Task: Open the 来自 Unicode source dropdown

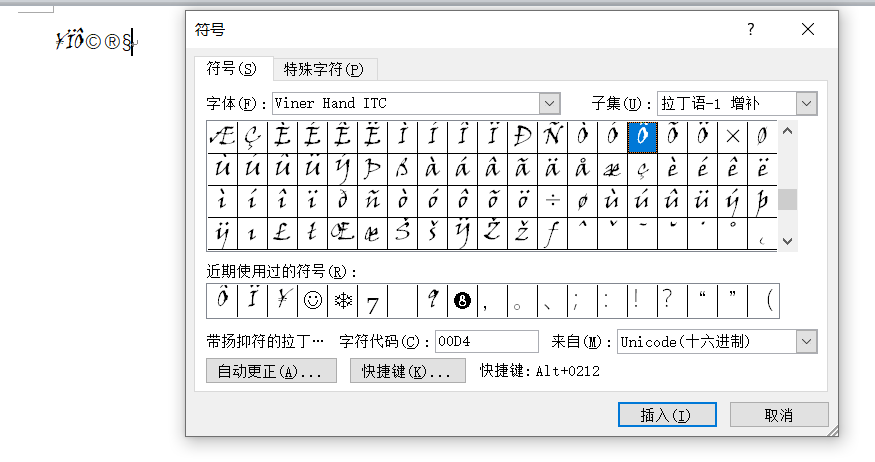Action: tap(807, 342)
